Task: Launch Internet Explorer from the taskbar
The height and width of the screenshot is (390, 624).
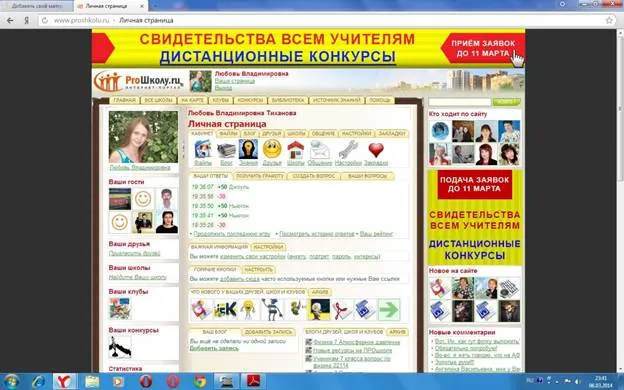Action: coord(39,382)
